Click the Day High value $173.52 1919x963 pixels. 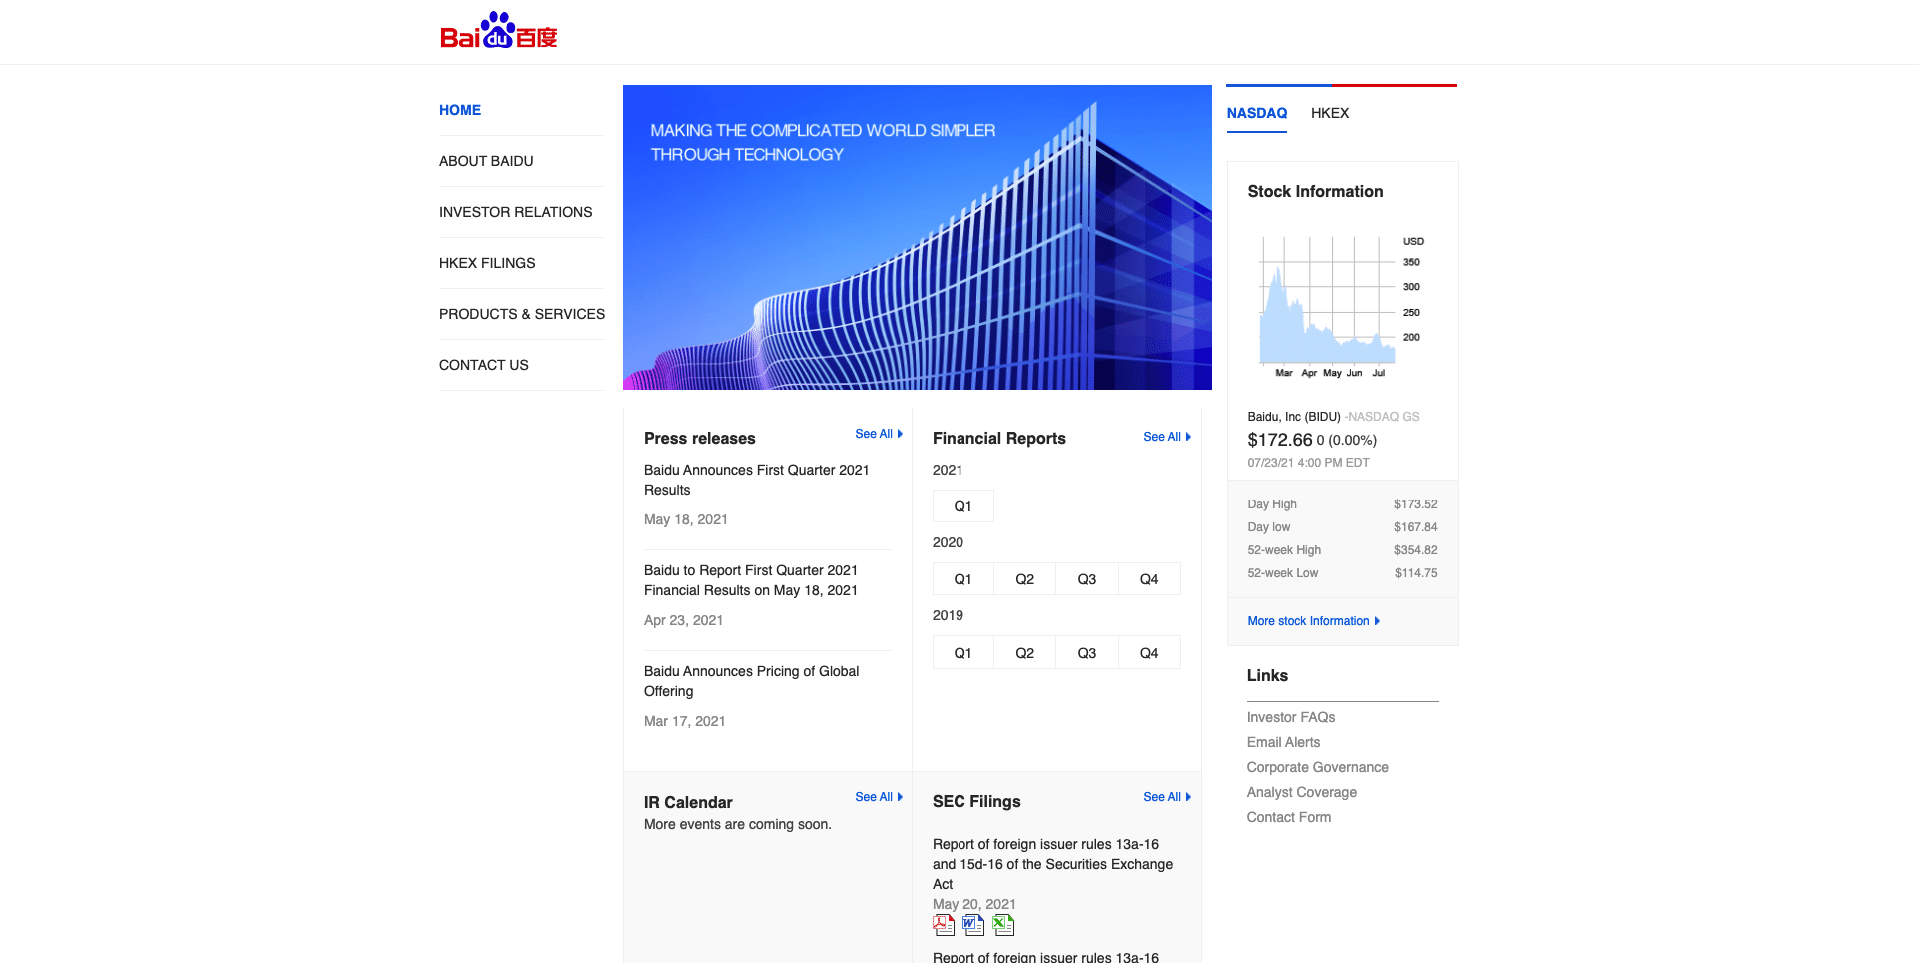point(1415,504)
